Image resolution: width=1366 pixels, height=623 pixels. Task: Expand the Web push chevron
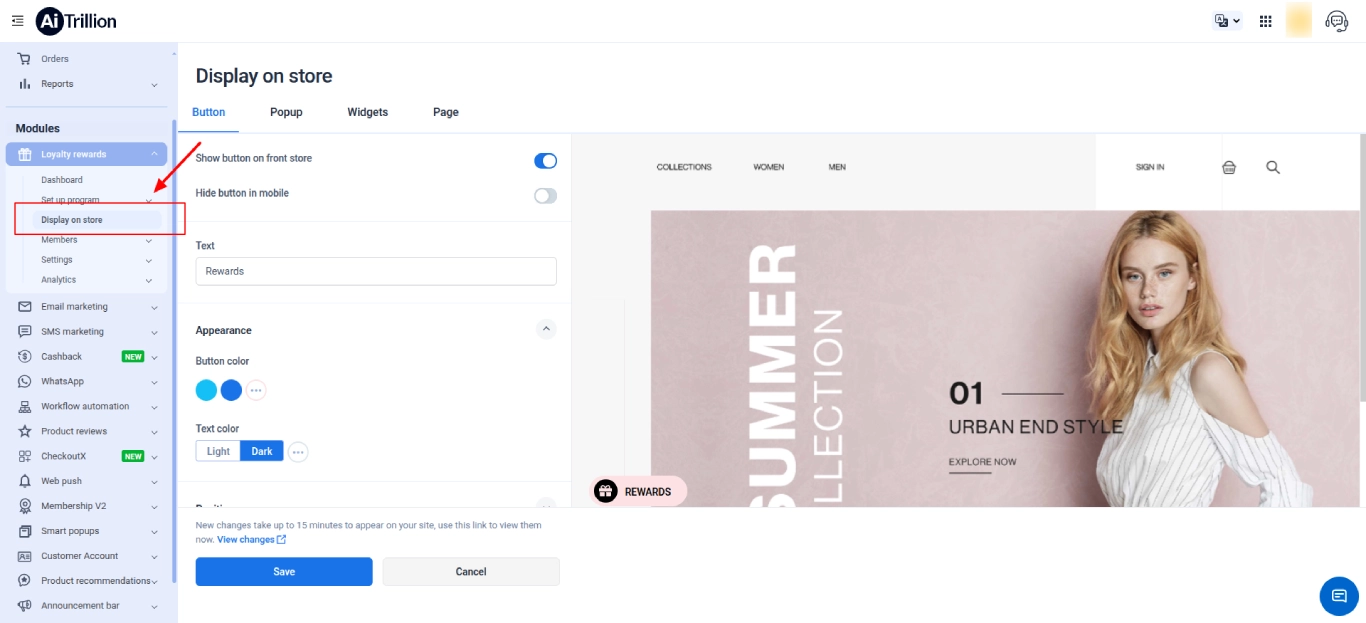[x=154, y=482]
